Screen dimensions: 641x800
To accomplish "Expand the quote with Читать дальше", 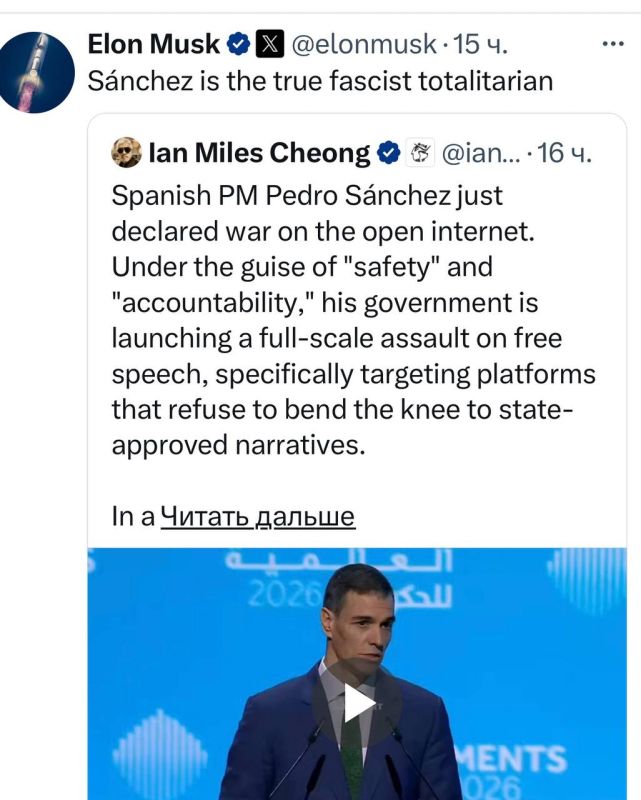I will [x=258, y=517].
